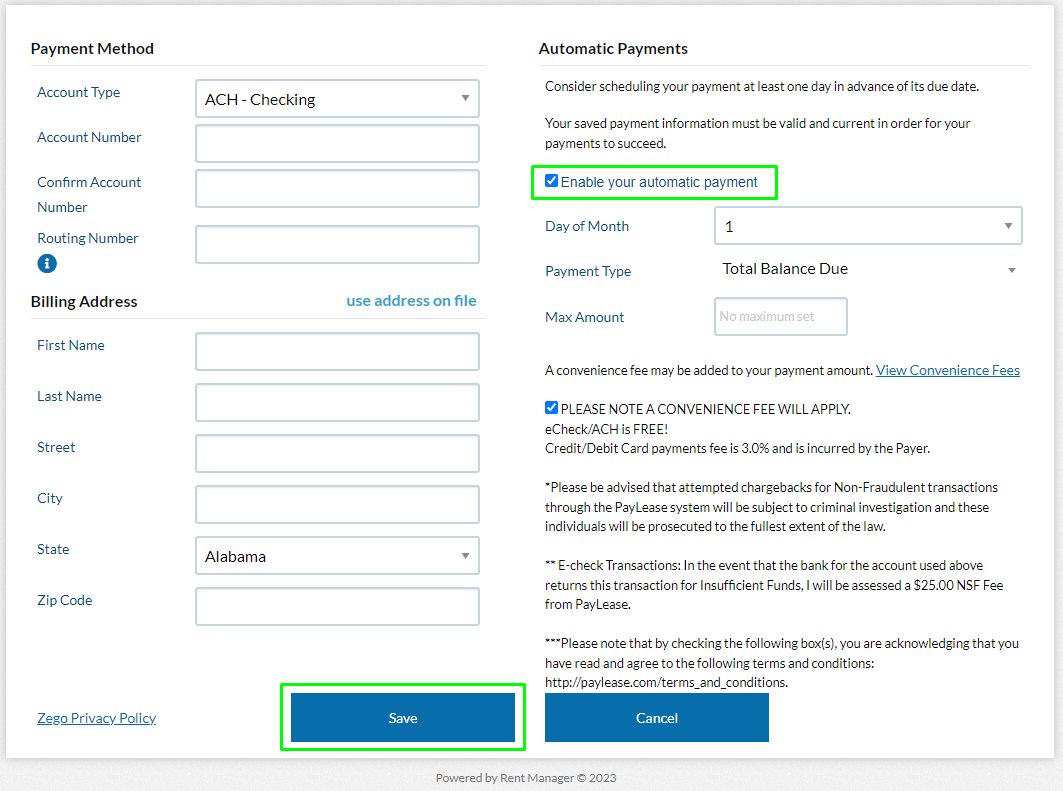This screenshot has height=791, width=1063.
Task: Focus the Account Number field
Action: tap(337, 143)
